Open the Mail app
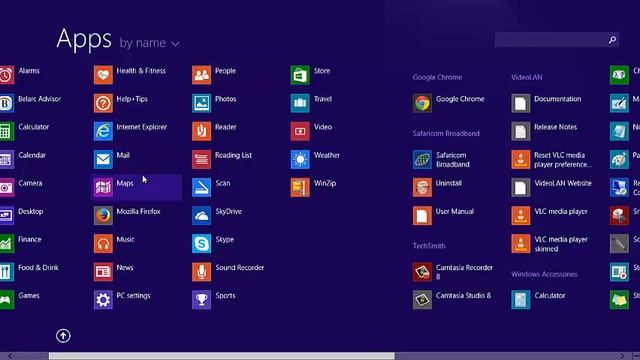640x360 pixels. point(112,159)
